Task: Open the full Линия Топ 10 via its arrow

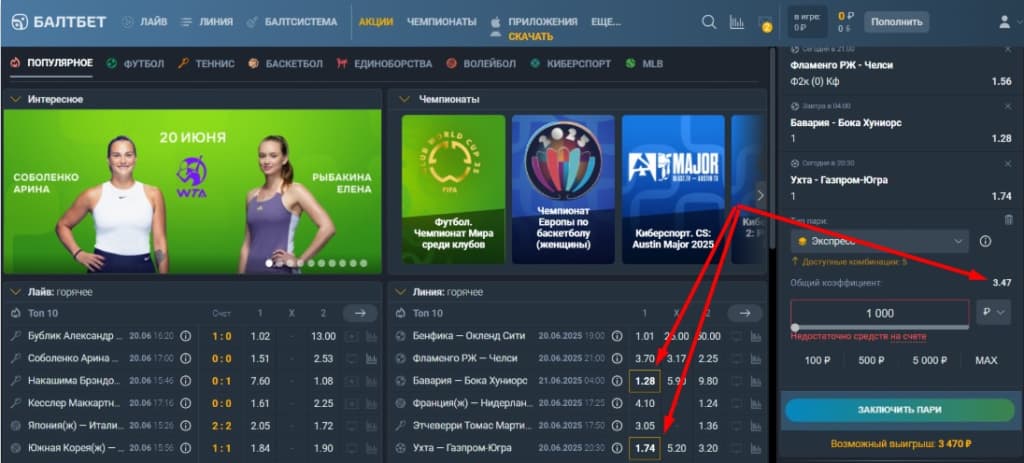Action: pyautogui.click(x=745, y=313)
